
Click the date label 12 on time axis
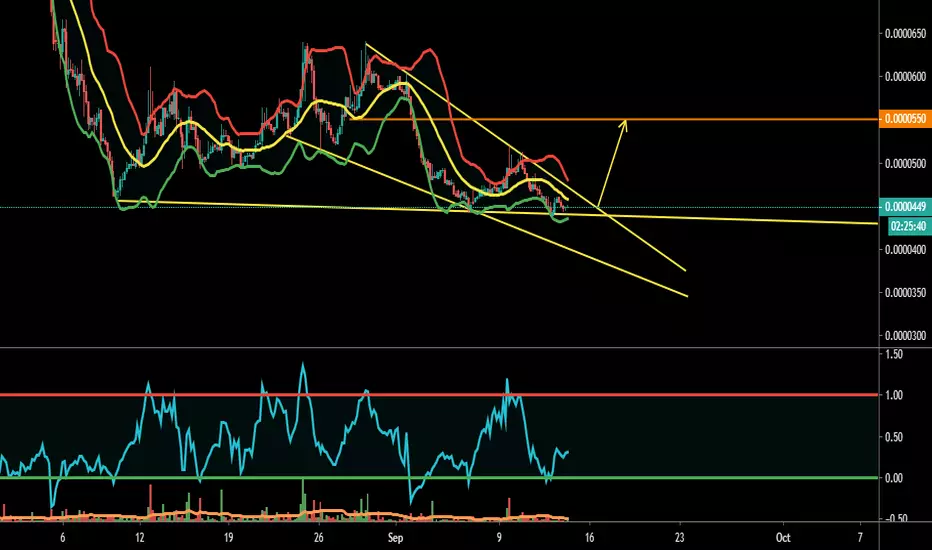point(140,538)
